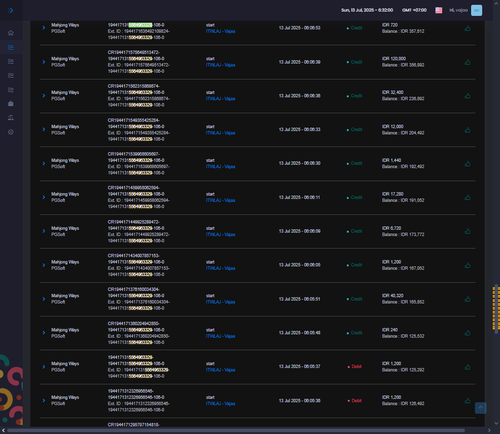Click thumbs-up icon on IDR 12,000 row
Image resolution: width=500 pixels, height=434 pixels.
468,130
